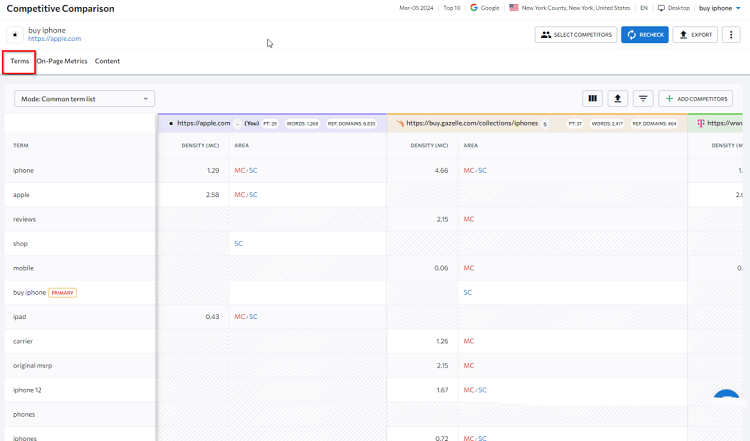Select the reviews term row

[80, 219]
